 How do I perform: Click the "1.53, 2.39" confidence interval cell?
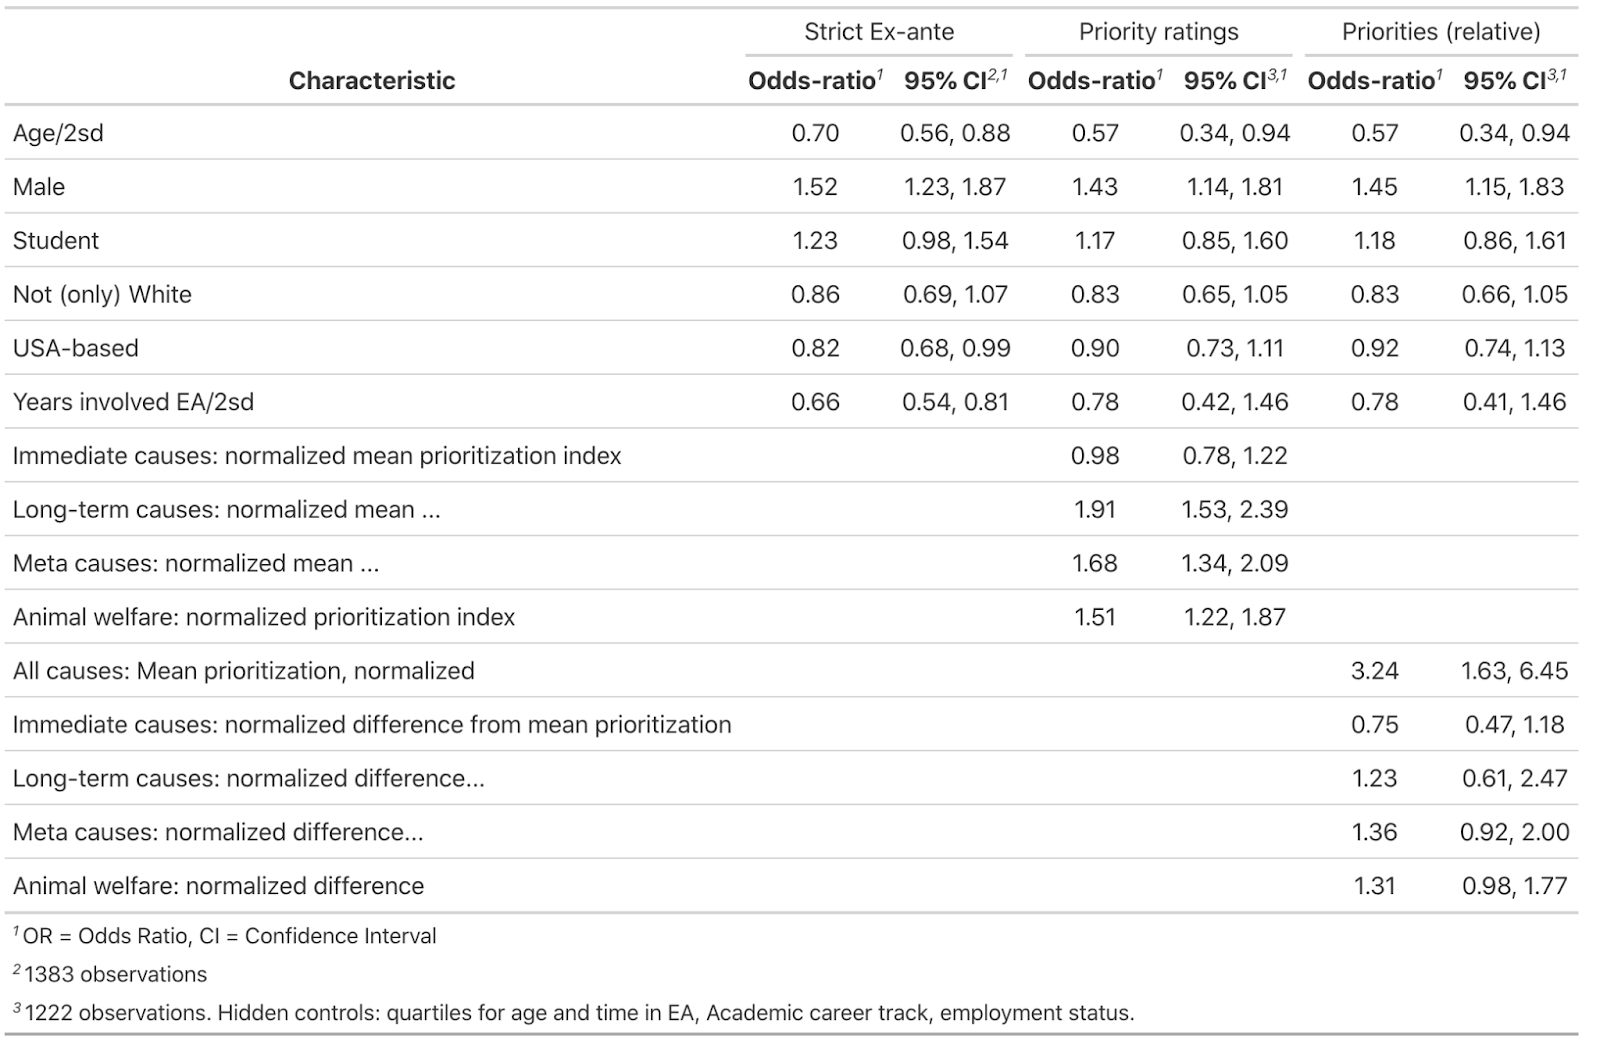(1234, 510)
